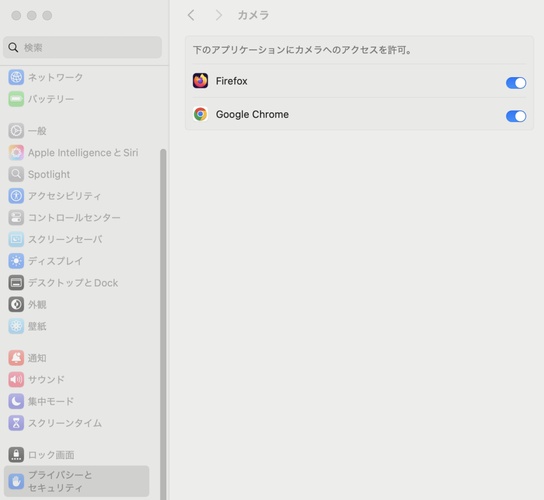Screen dimensions: 544x500
Task: Click the スクリーンセーバ icon
Action: 16,239
